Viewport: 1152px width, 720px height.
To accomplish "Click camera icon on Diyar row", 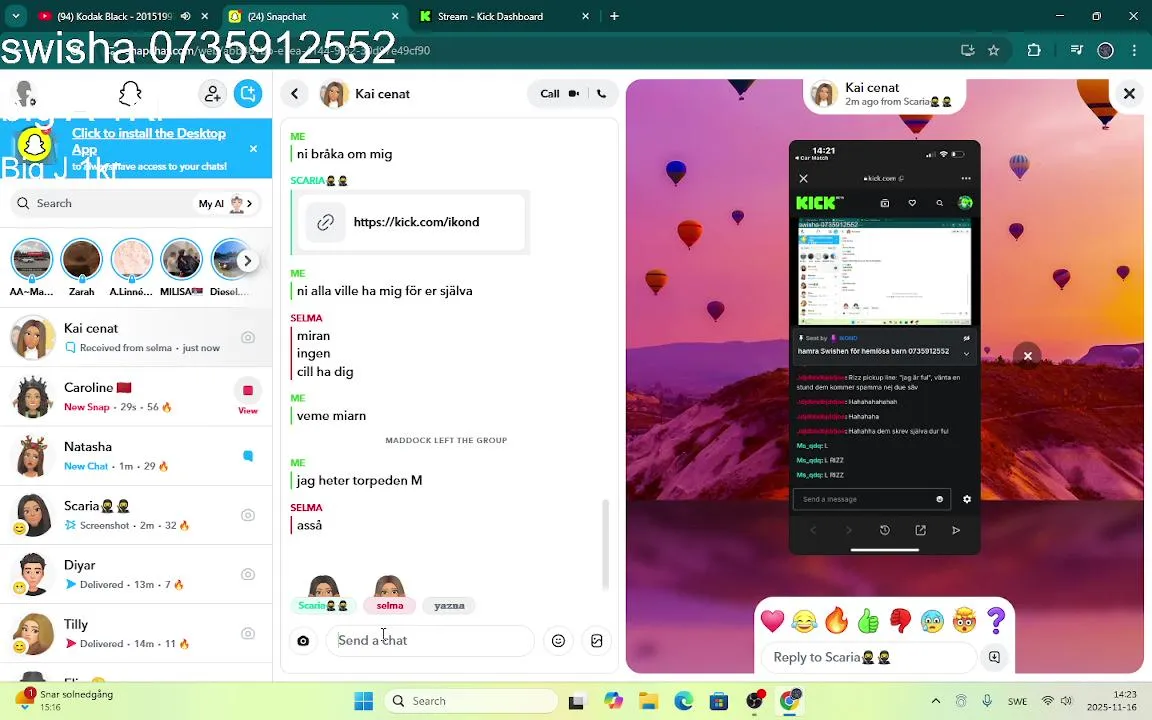I will (x=248, y=575).
